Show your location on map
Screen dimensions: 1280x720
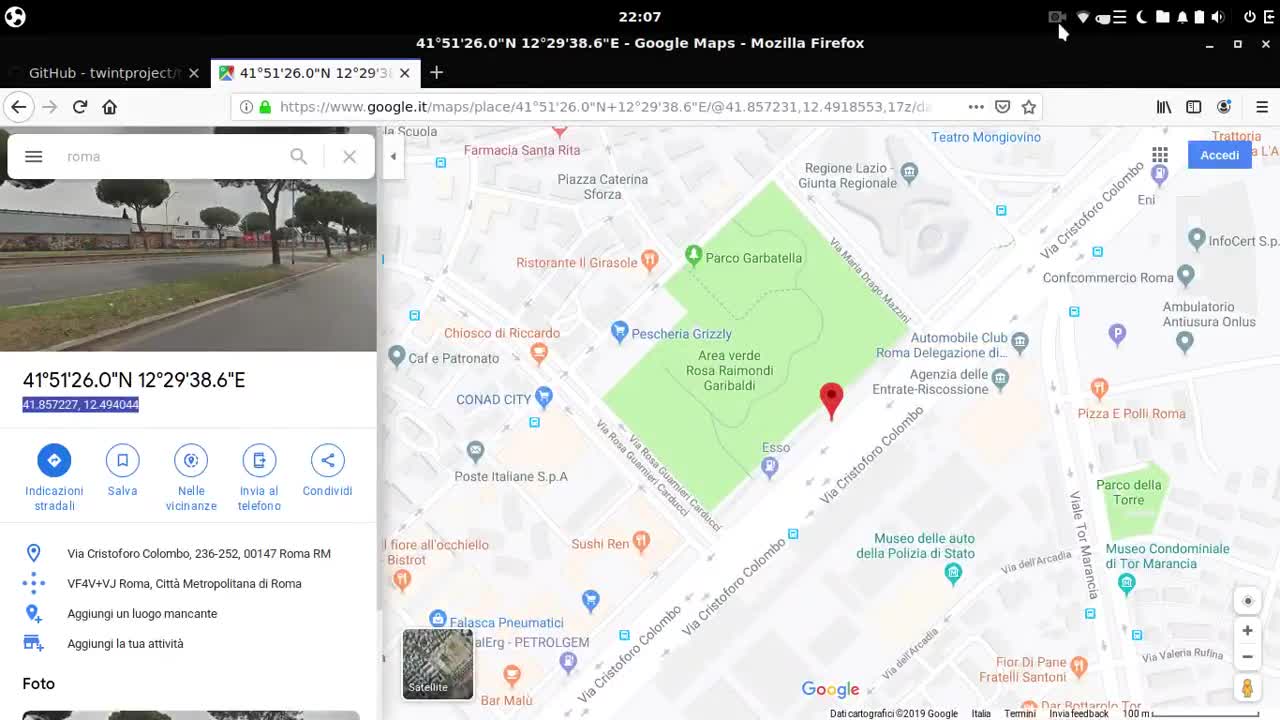click(1247, 601)
